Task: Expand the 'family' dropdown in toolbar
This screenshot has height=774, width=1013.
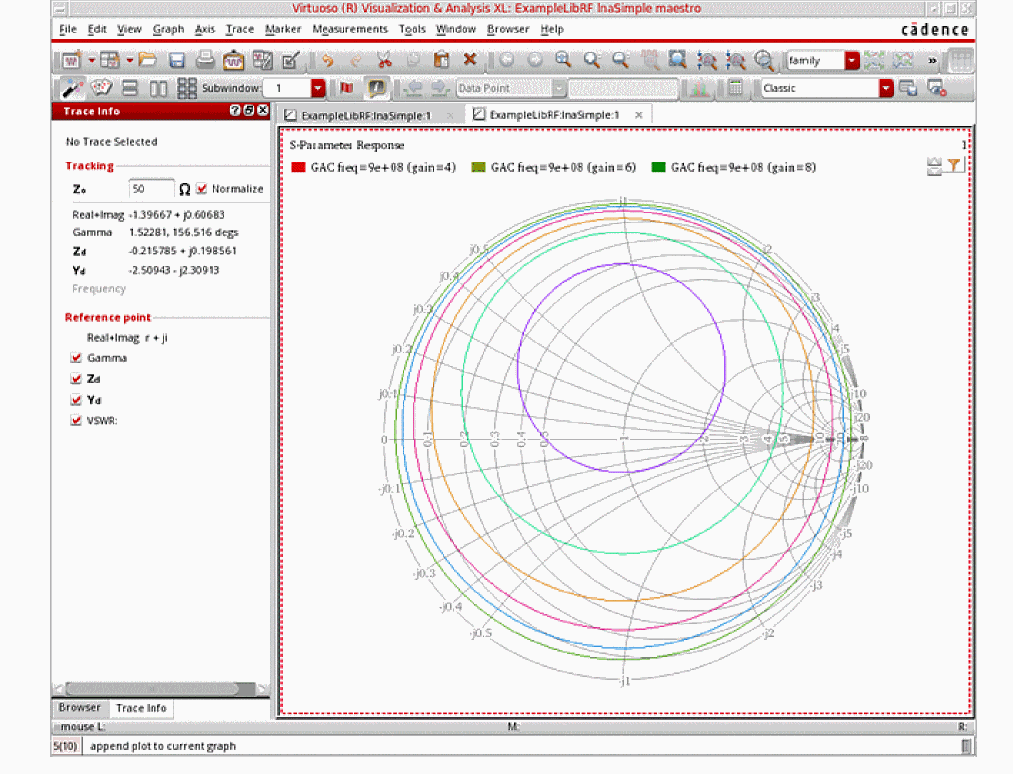Action: (x=852, y=60)
